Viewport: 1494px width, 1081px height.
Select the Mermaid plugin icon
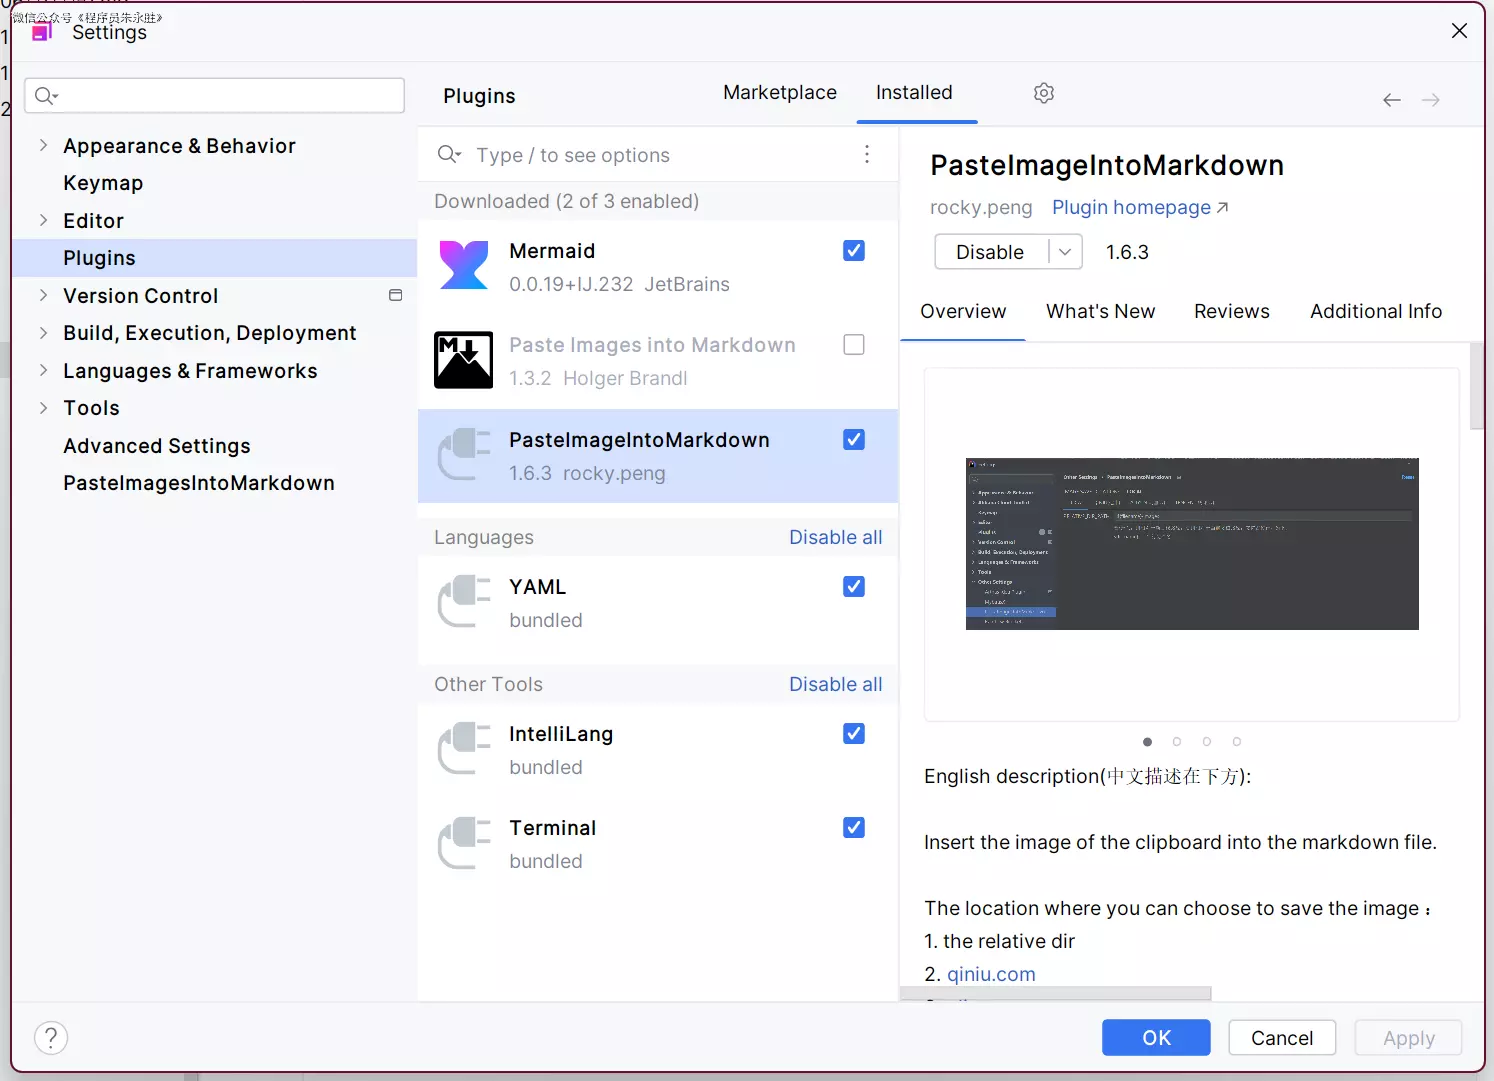tap(464, 266)
